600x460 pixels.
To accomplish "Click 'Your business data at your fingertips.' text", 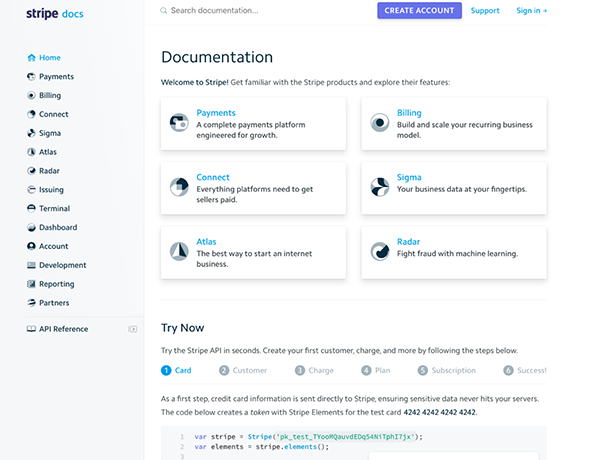I will 461,189.
